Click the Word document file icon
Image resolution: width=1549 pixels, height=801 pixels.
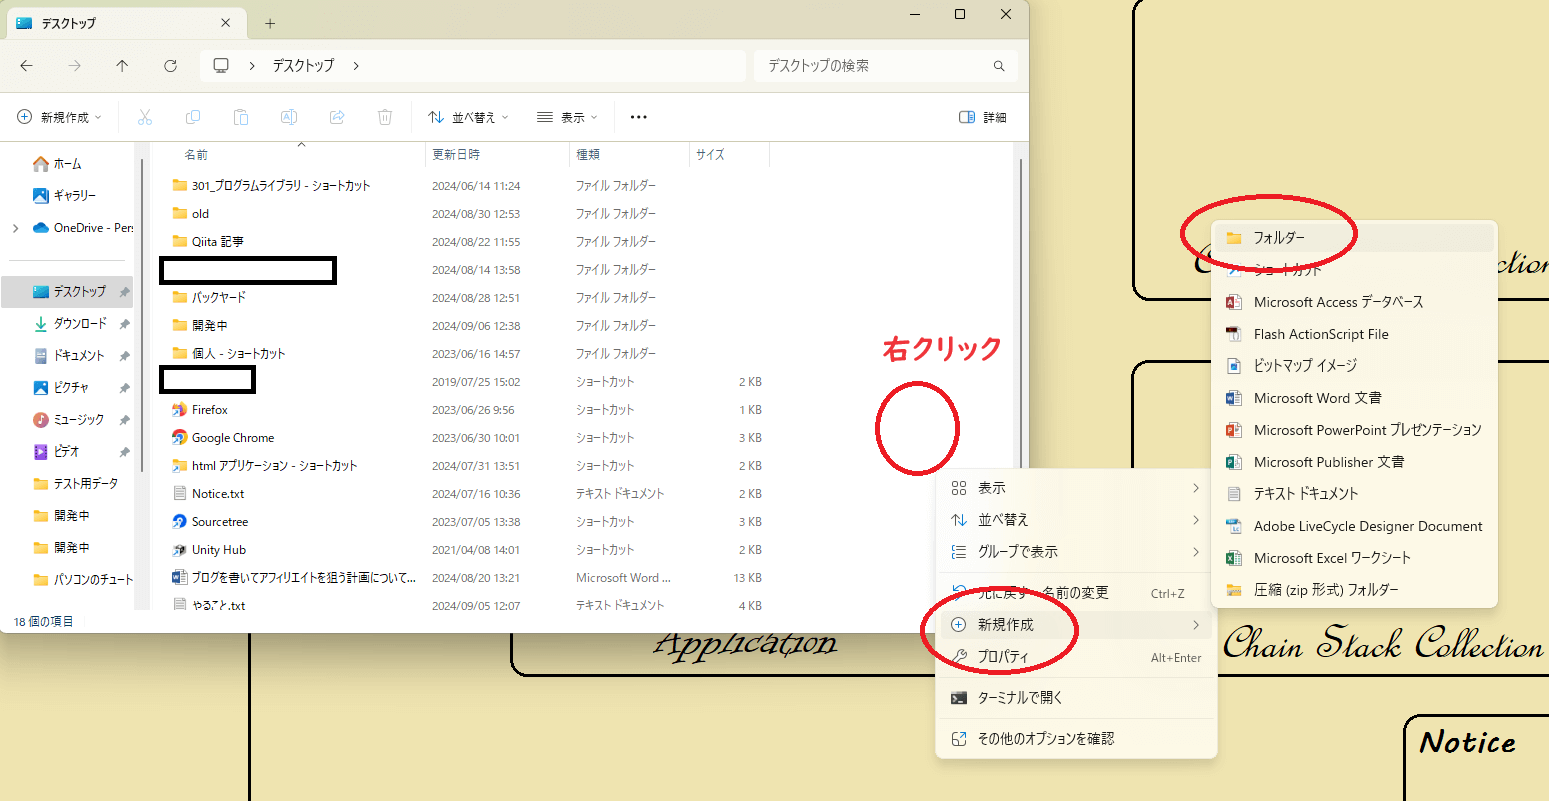[x=180, y=578]
